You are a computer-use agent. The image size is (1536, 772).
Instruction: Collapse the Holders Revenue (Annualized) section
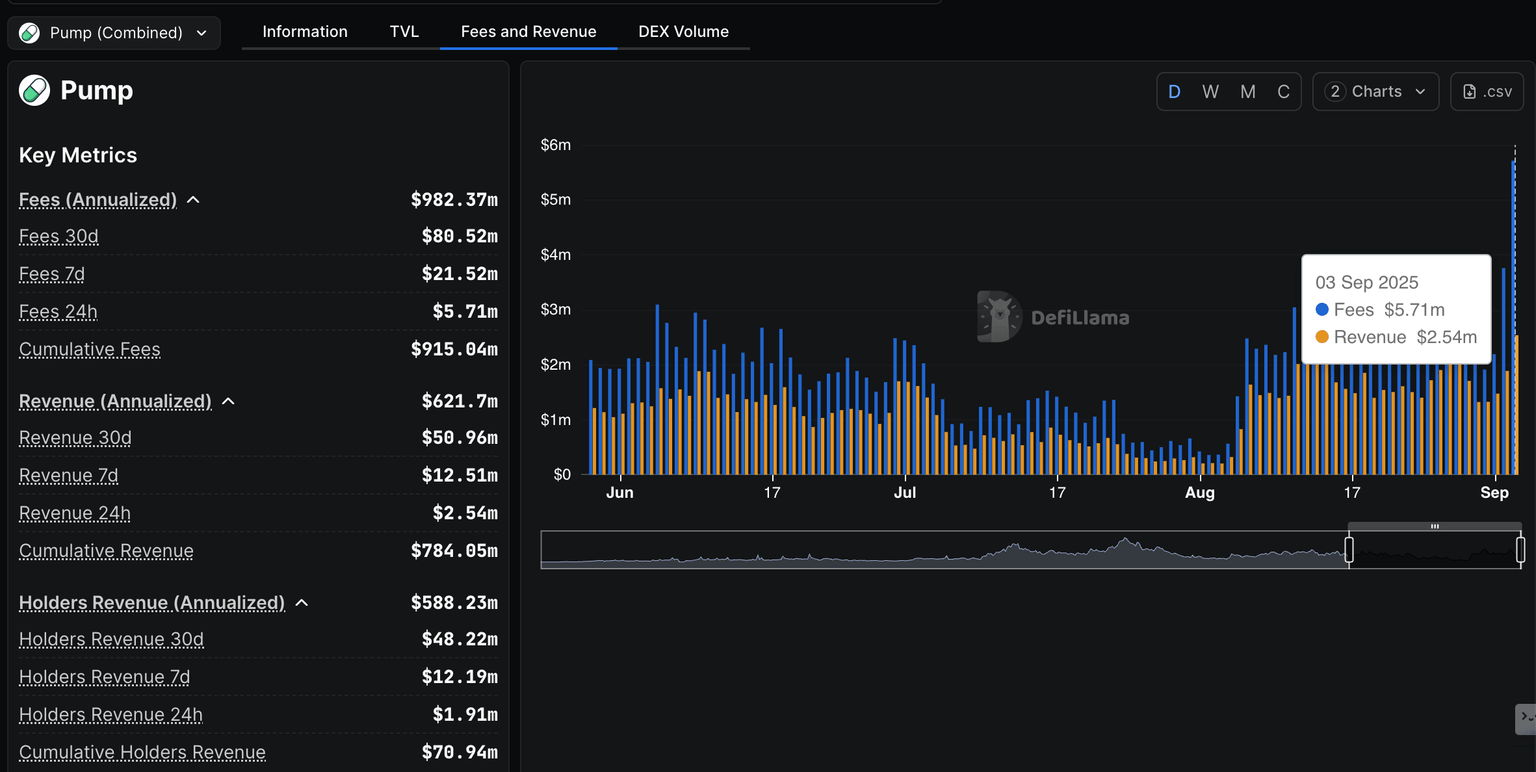click(x=302, y=603)
